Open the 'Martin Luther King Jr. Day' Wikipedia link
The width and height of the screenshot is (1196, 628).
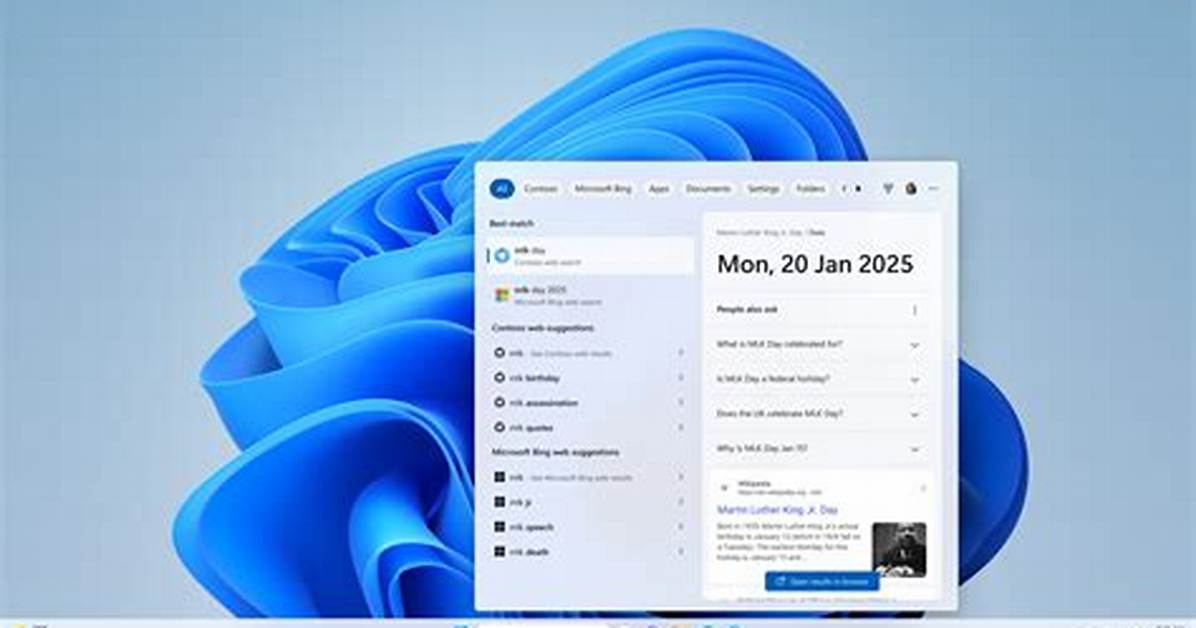click(x=777, y=510)
